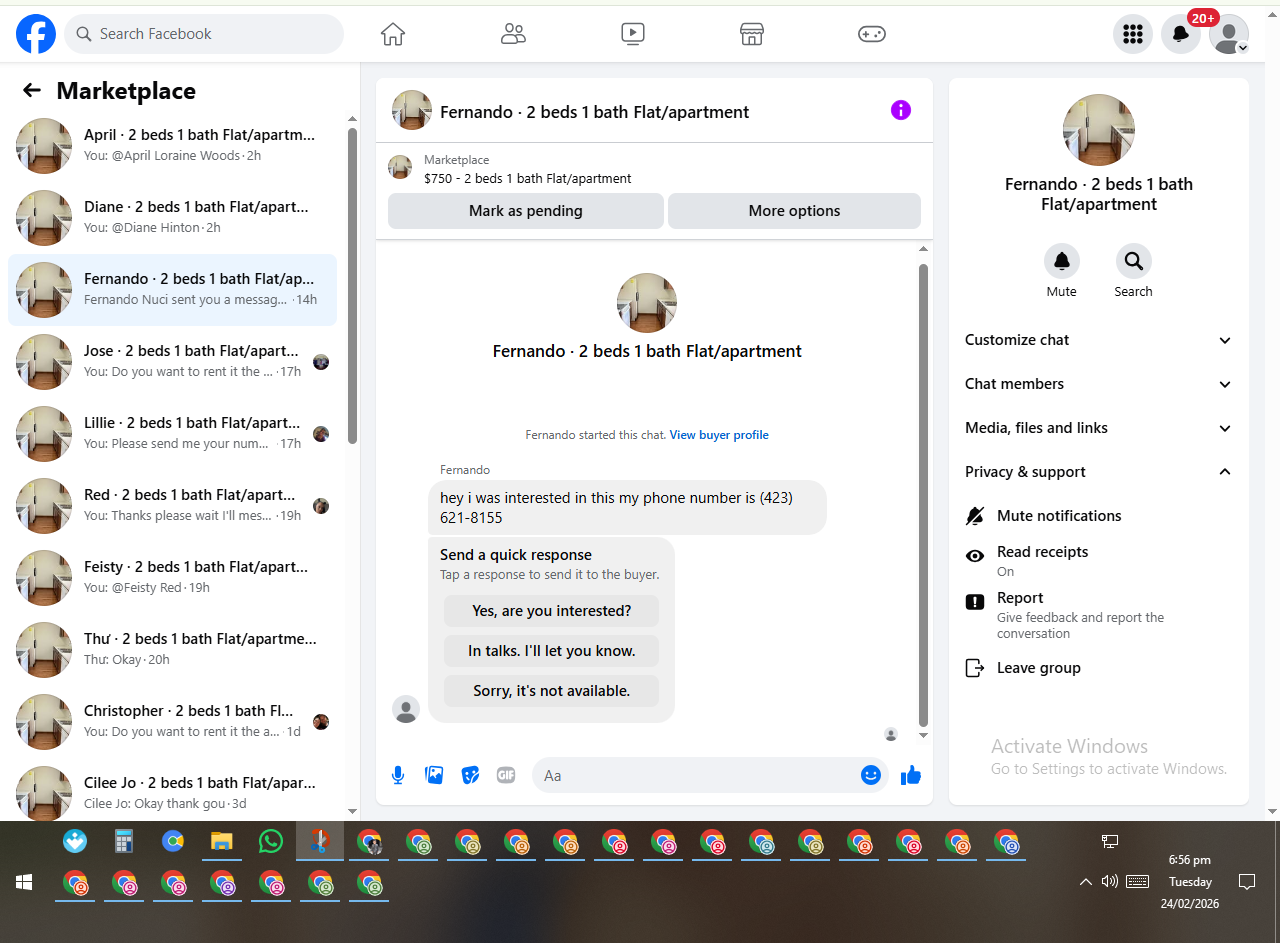This screenshot has width=1280, height=943.
Task: Open the Watch video icon
Action: 633,34
